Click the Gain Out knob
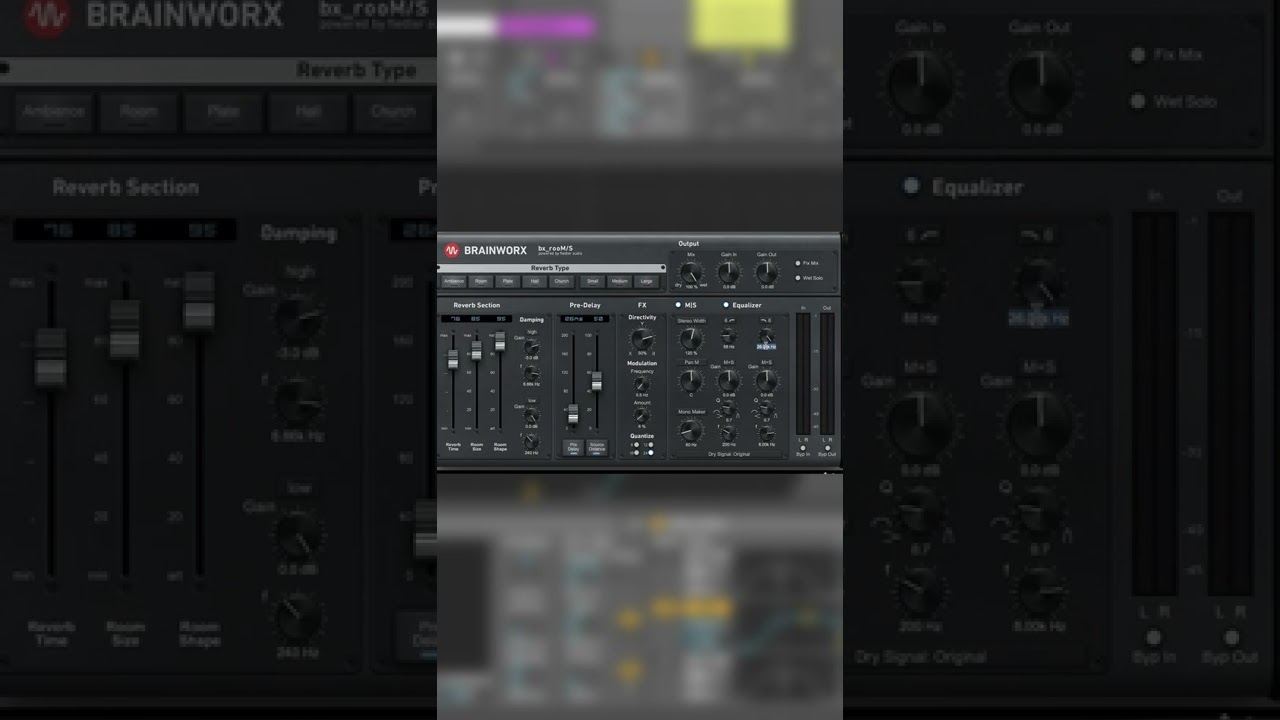 click(767, 273)
